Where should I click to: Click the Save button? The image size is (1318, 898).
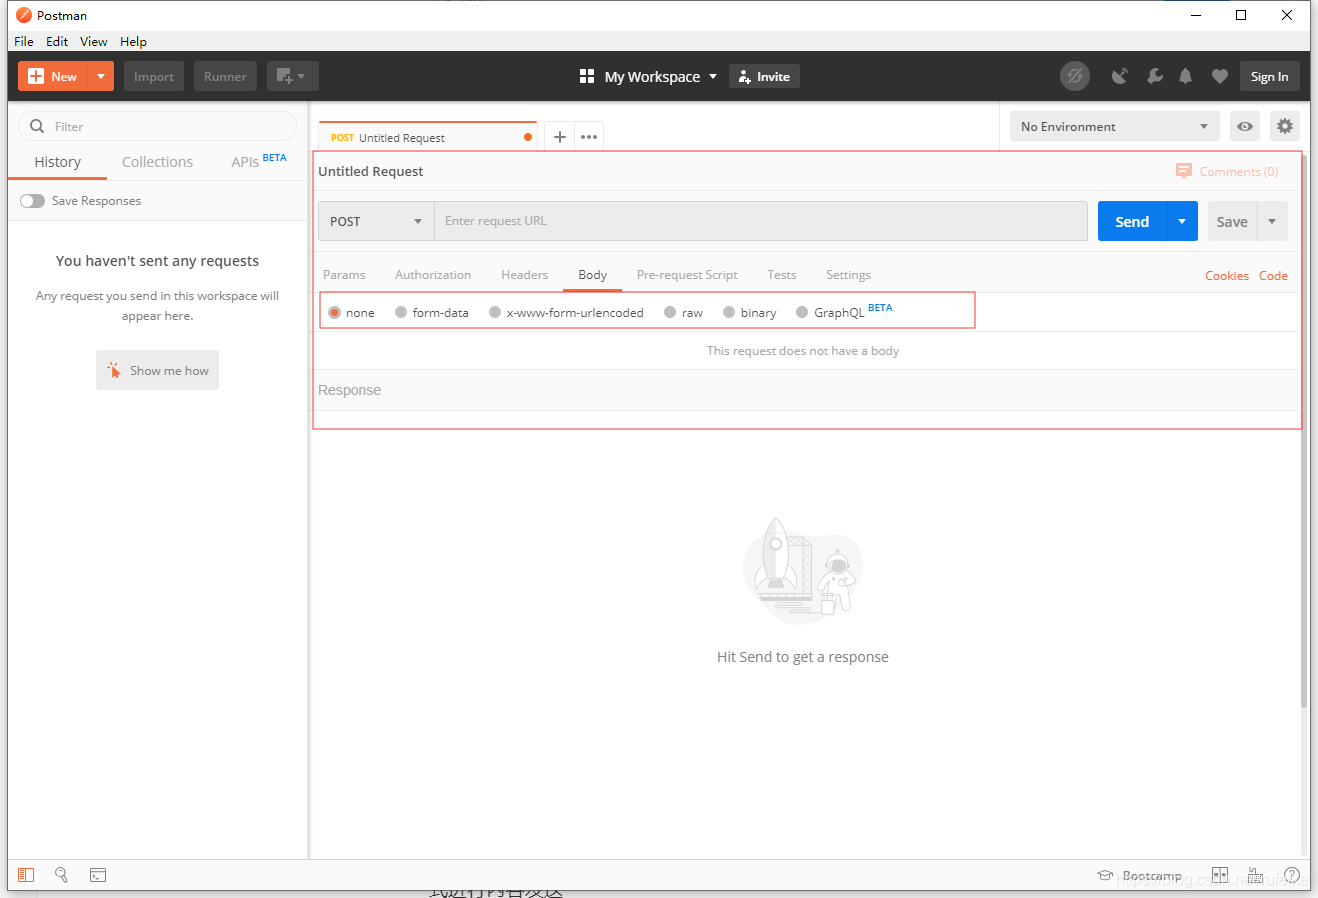[x=1232, y=221]
